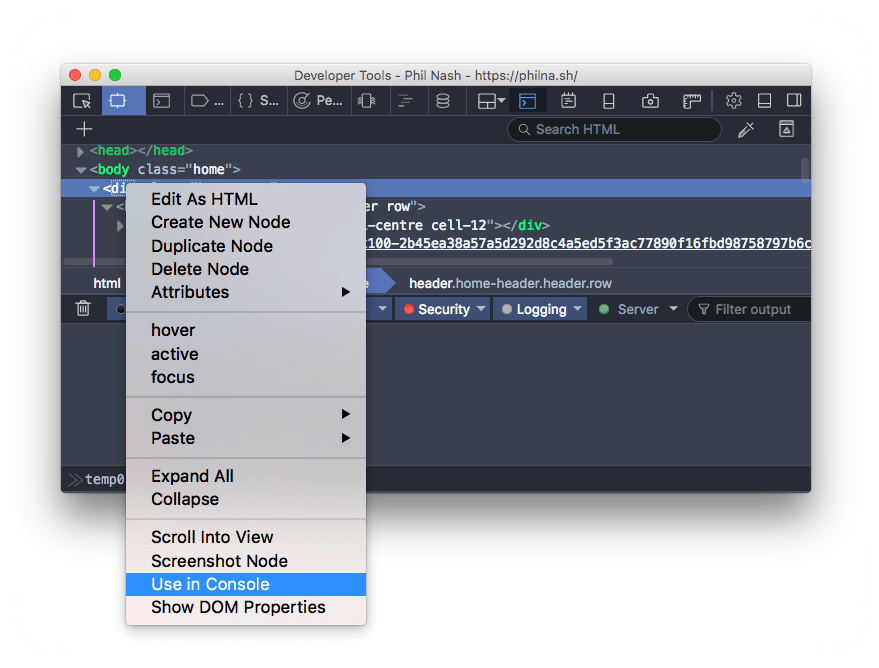Click the Search HTML field
879x668 pixels.
614,129
